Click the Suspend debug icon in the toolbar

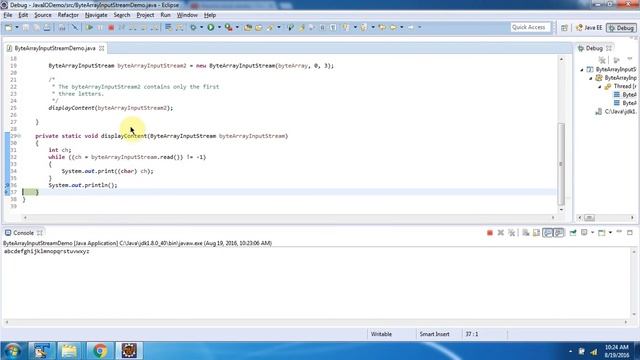click(100, 27)
